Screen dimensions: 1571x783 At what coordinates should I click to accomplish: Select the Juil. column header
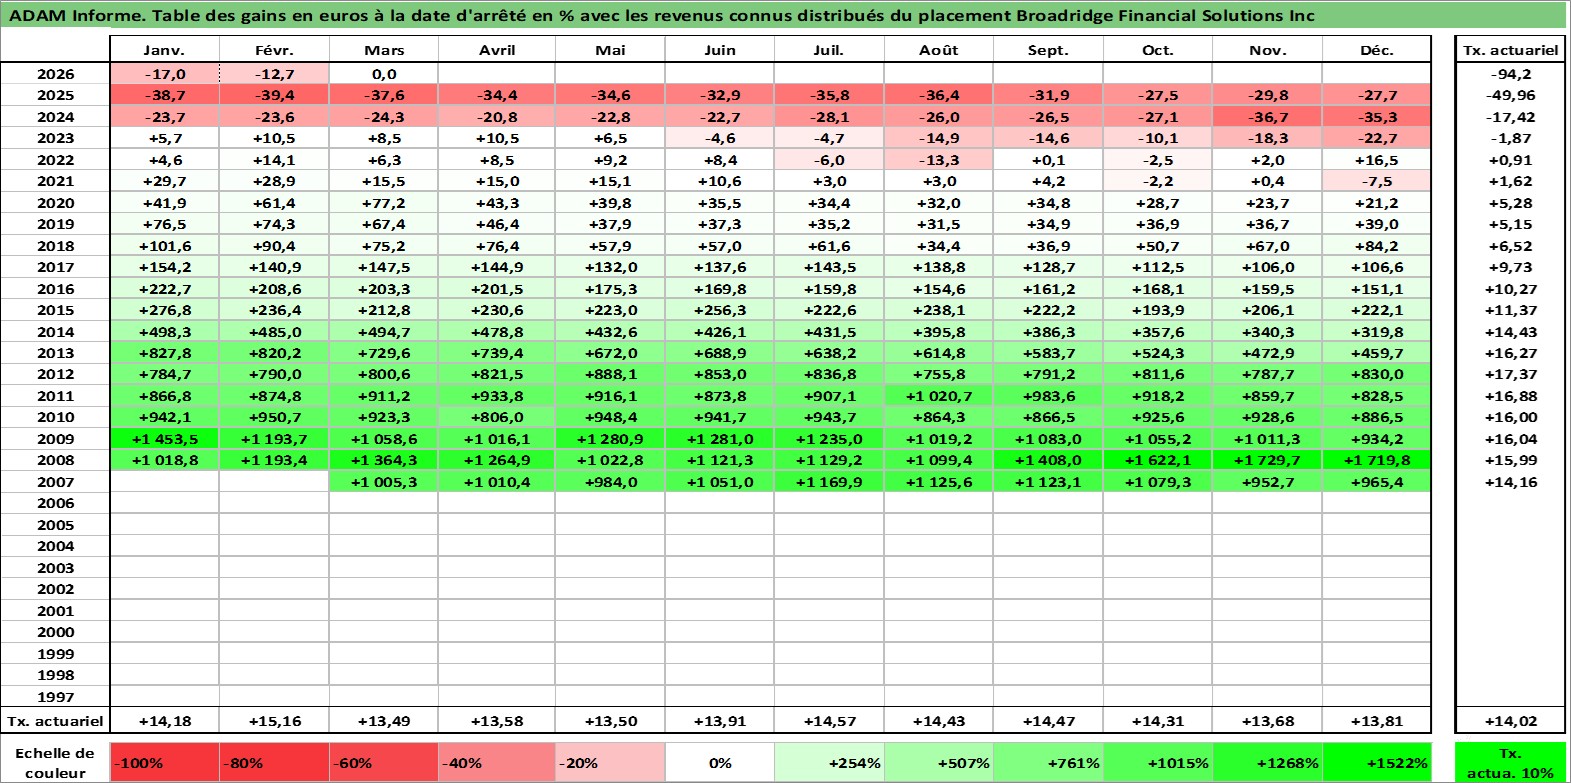coord(829,50)
